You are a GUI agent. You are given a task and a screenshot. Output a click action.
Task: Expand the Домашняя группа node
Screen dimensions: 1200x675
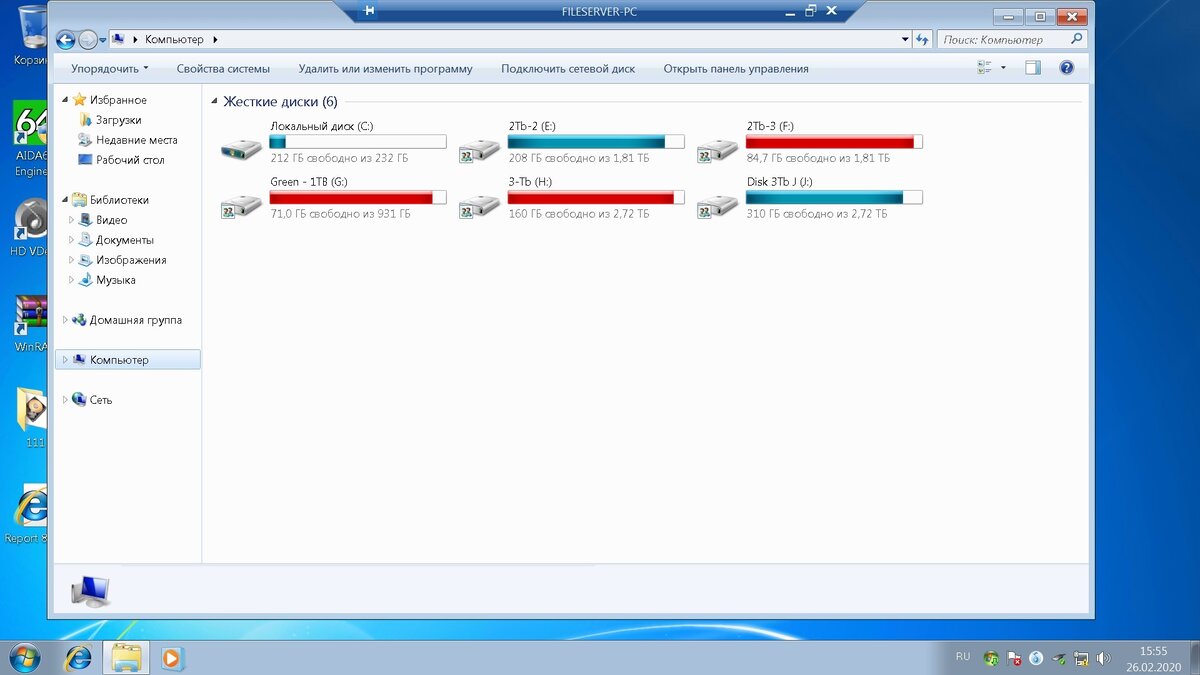tap(66, 320)
